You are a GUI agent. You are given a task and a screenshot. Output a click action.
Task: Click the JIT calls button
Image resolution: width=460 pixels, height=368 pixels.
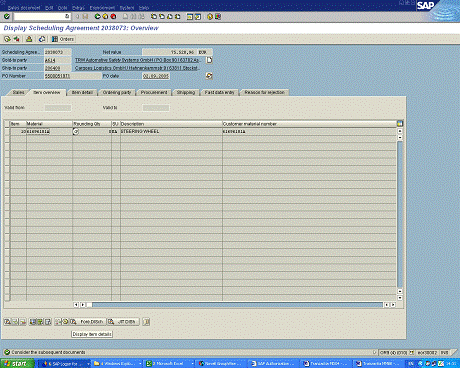[123, 322]
